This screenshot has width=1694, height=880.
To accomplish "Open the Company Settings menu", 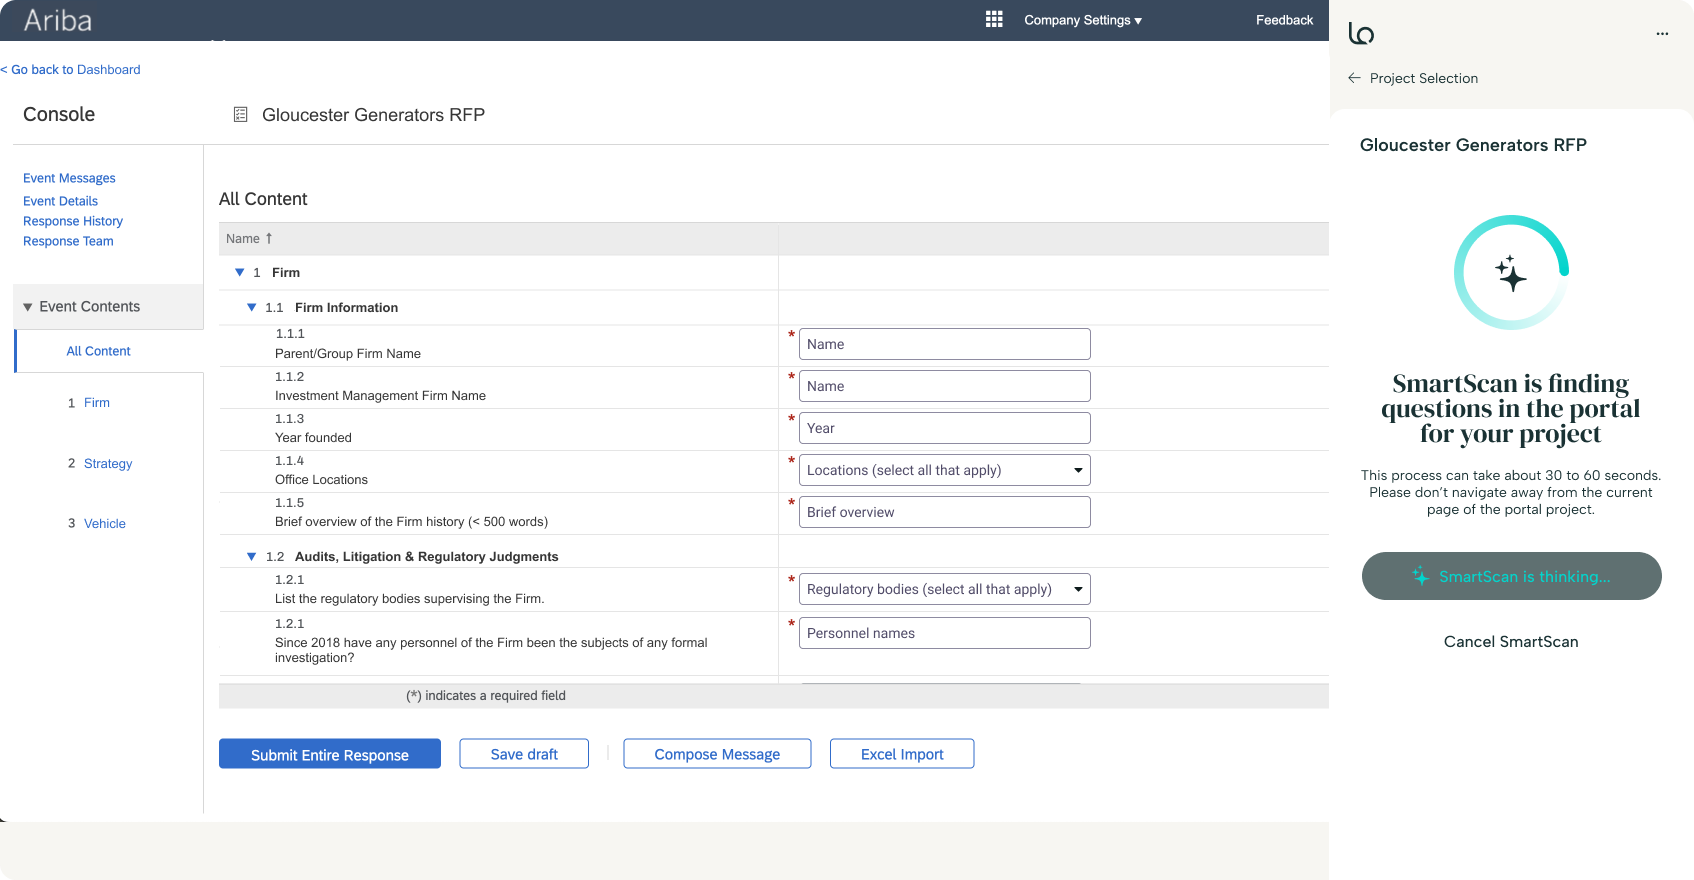I will pyautogui.click(x=1083, y=20).
